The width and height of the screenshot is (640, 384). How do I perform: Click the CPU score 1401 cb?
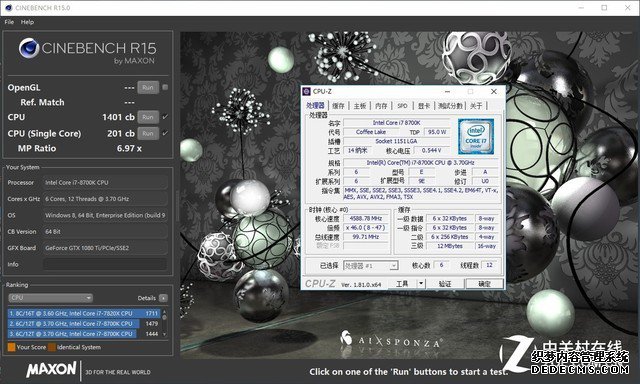point(118,117)
